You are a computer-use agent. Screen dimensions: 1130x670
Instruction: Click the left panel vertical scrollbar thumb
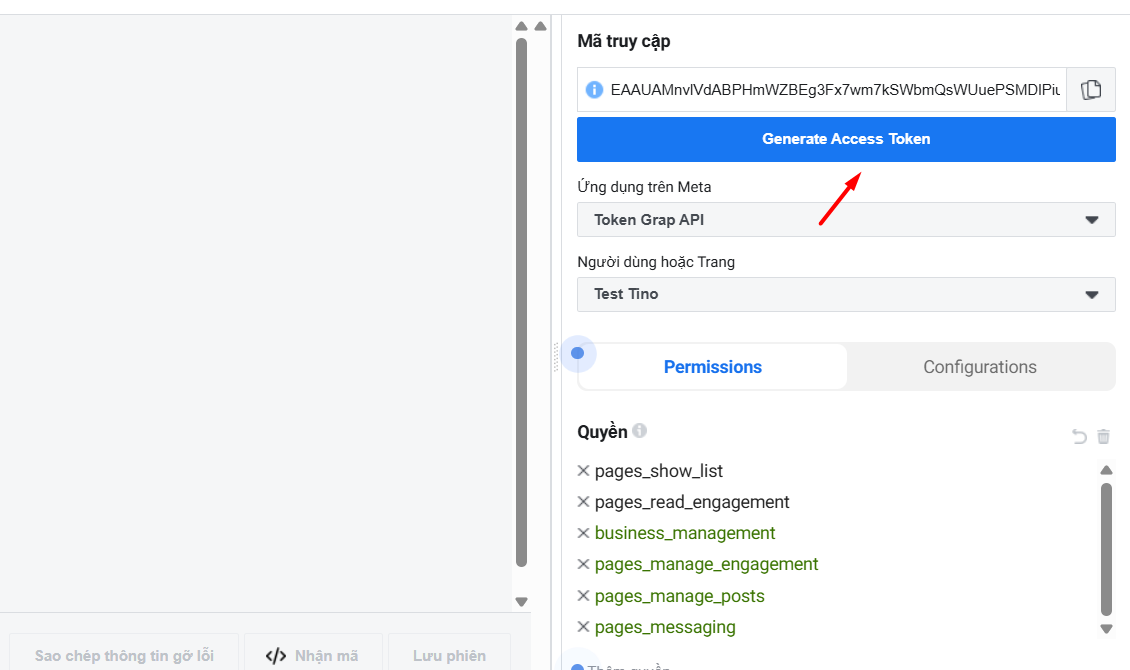point(522,303)
